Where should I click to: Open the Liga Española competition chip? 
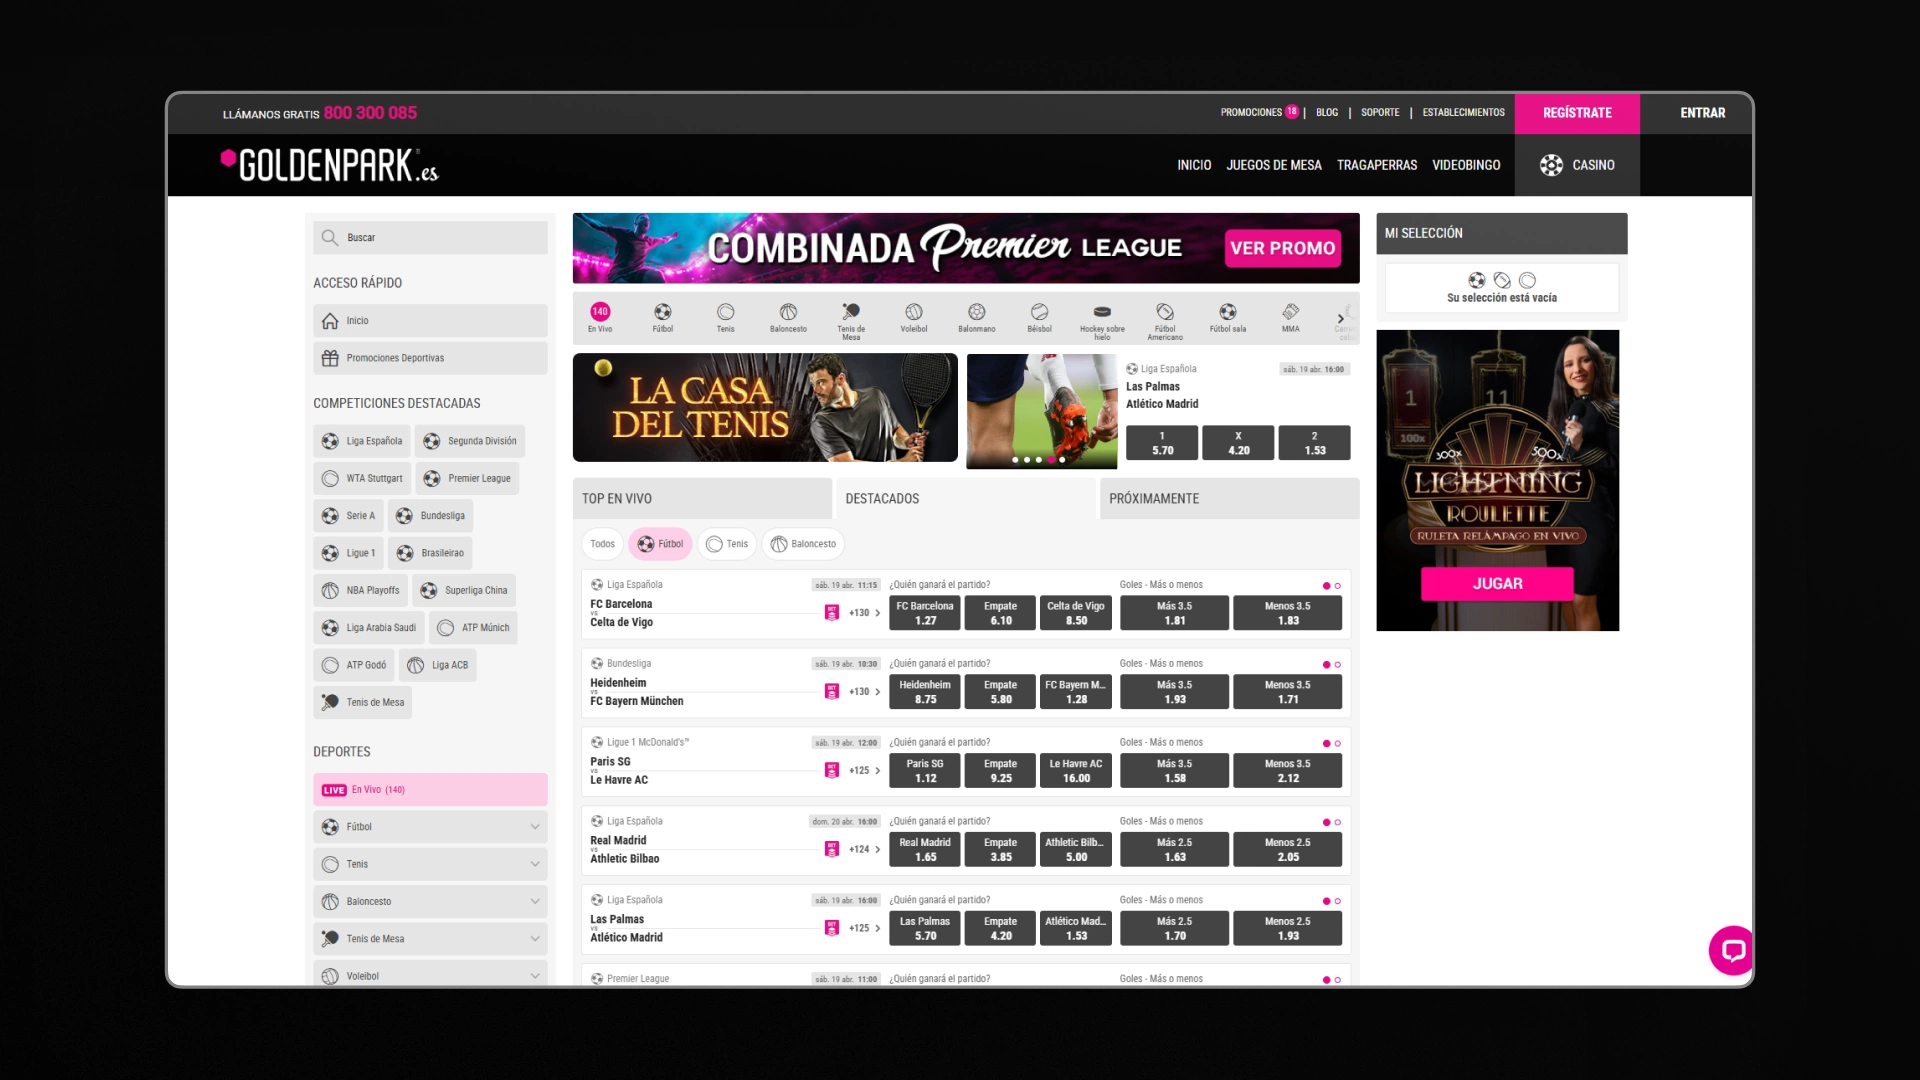tap(362, 441)
